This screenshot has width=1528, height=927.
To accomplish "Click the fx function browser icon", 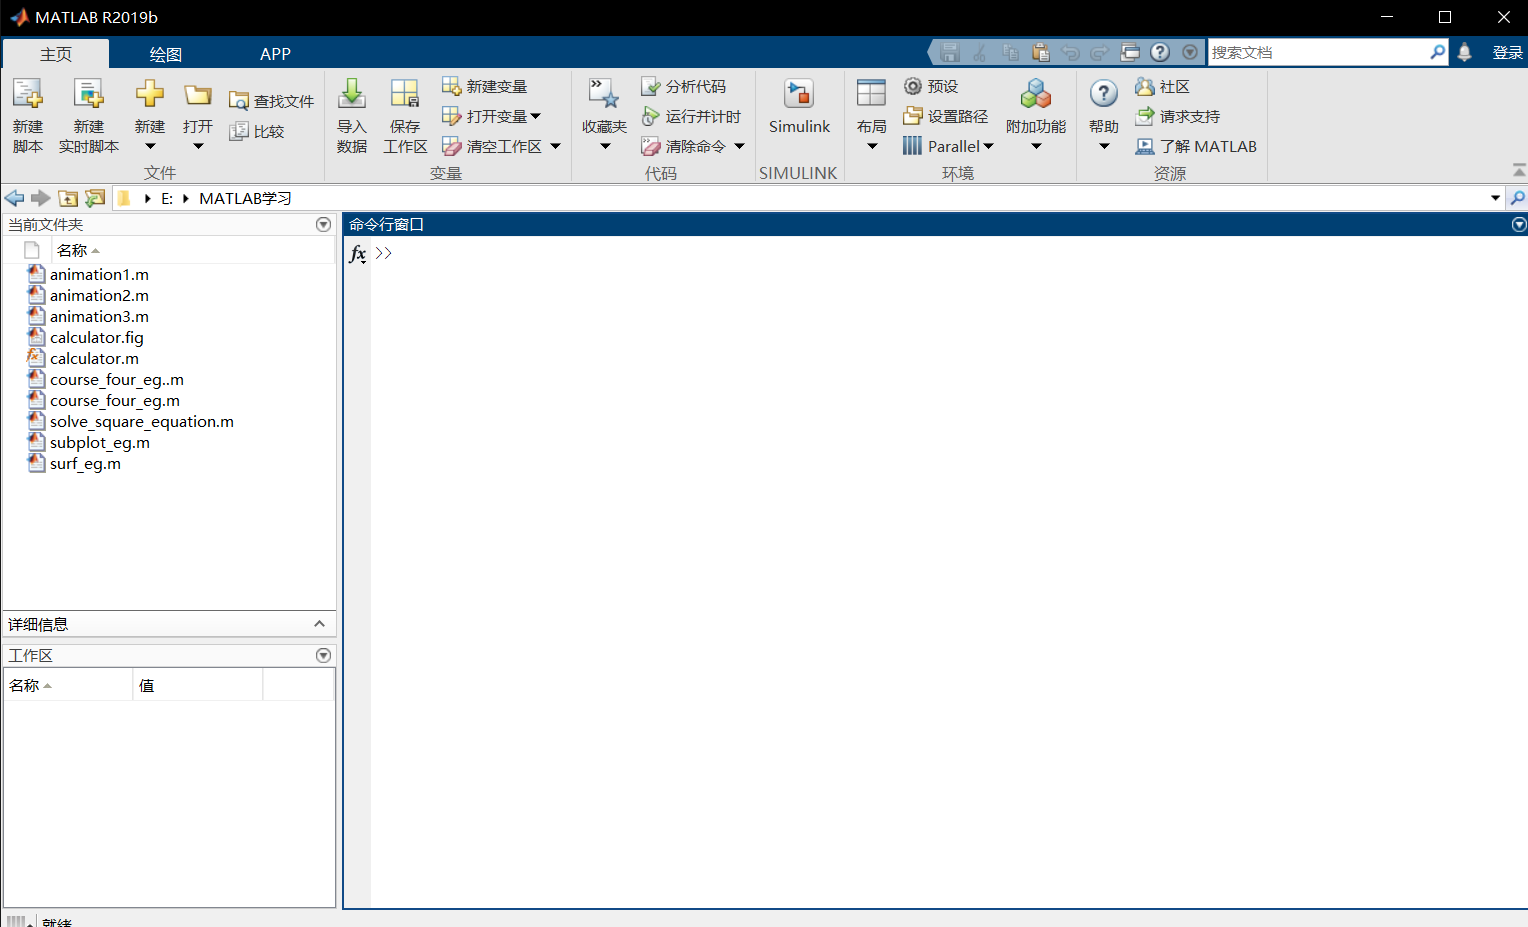I will click(358, 254).
